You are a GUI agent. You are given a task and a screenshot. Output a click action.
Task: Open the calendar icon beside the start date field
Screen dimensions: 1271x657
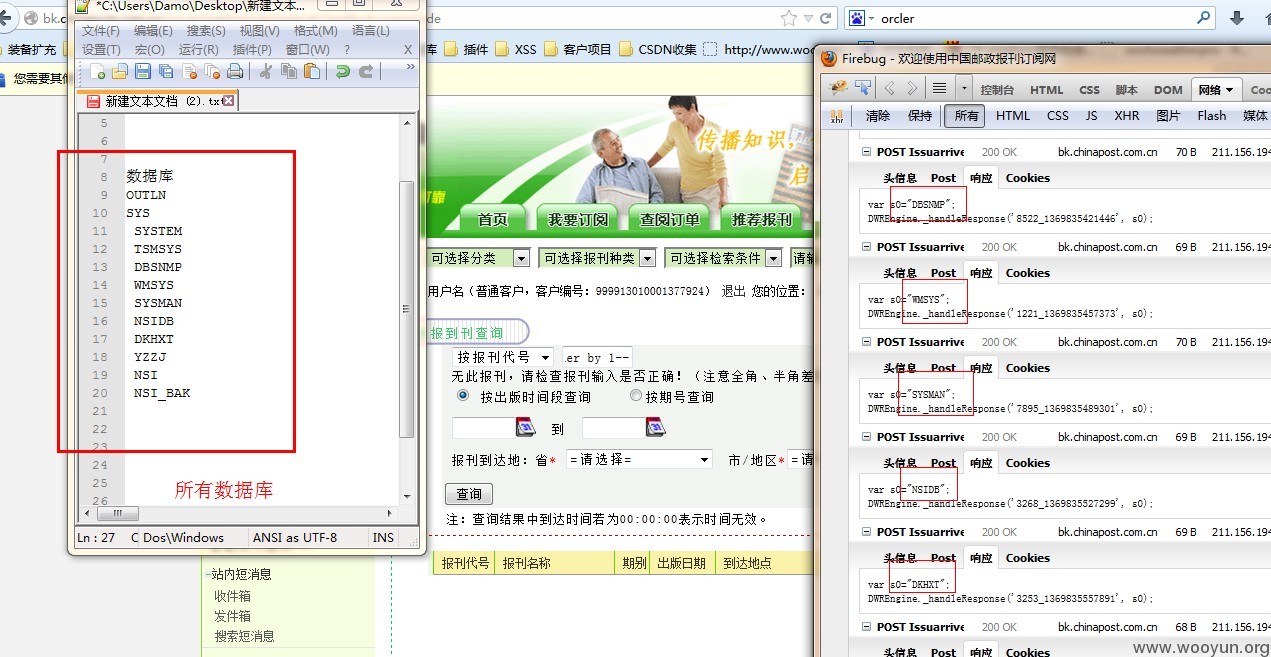click(x=526, y=428)
